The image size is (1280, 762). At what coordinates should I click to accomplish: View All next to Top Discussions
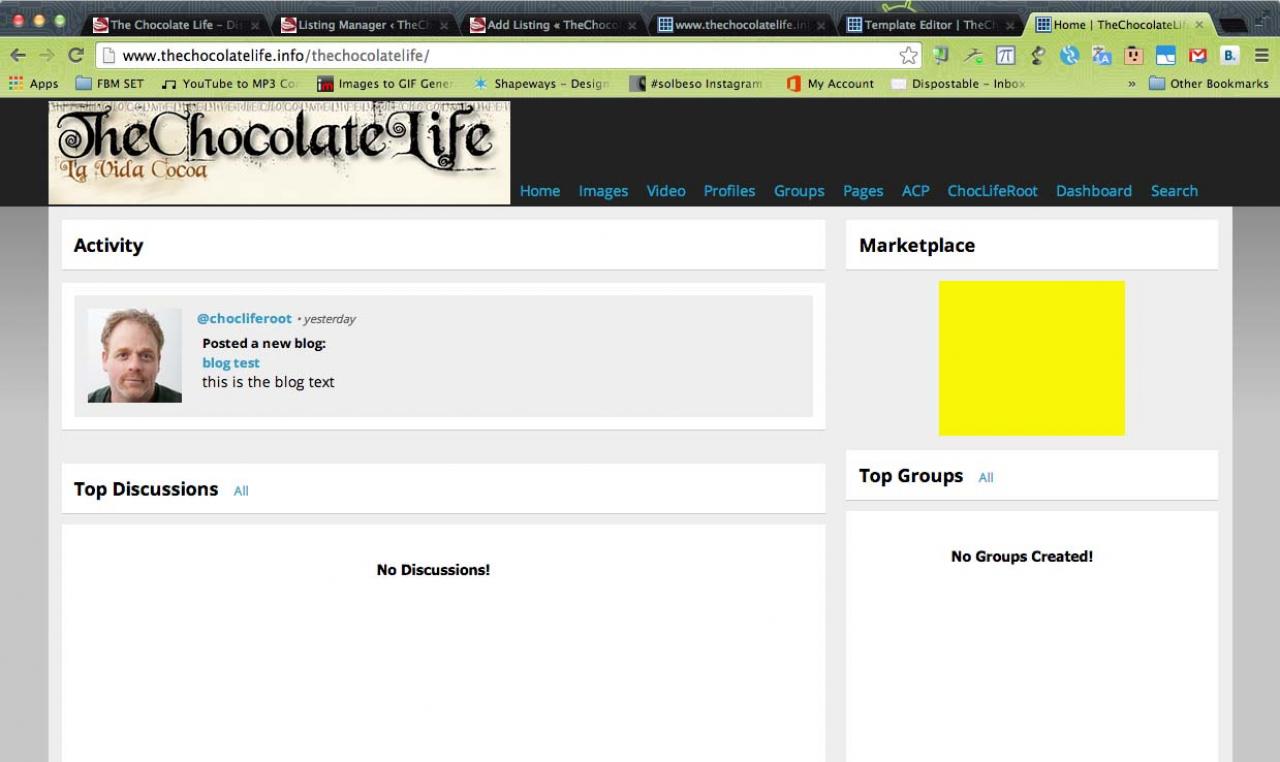[x=241, y=491]
